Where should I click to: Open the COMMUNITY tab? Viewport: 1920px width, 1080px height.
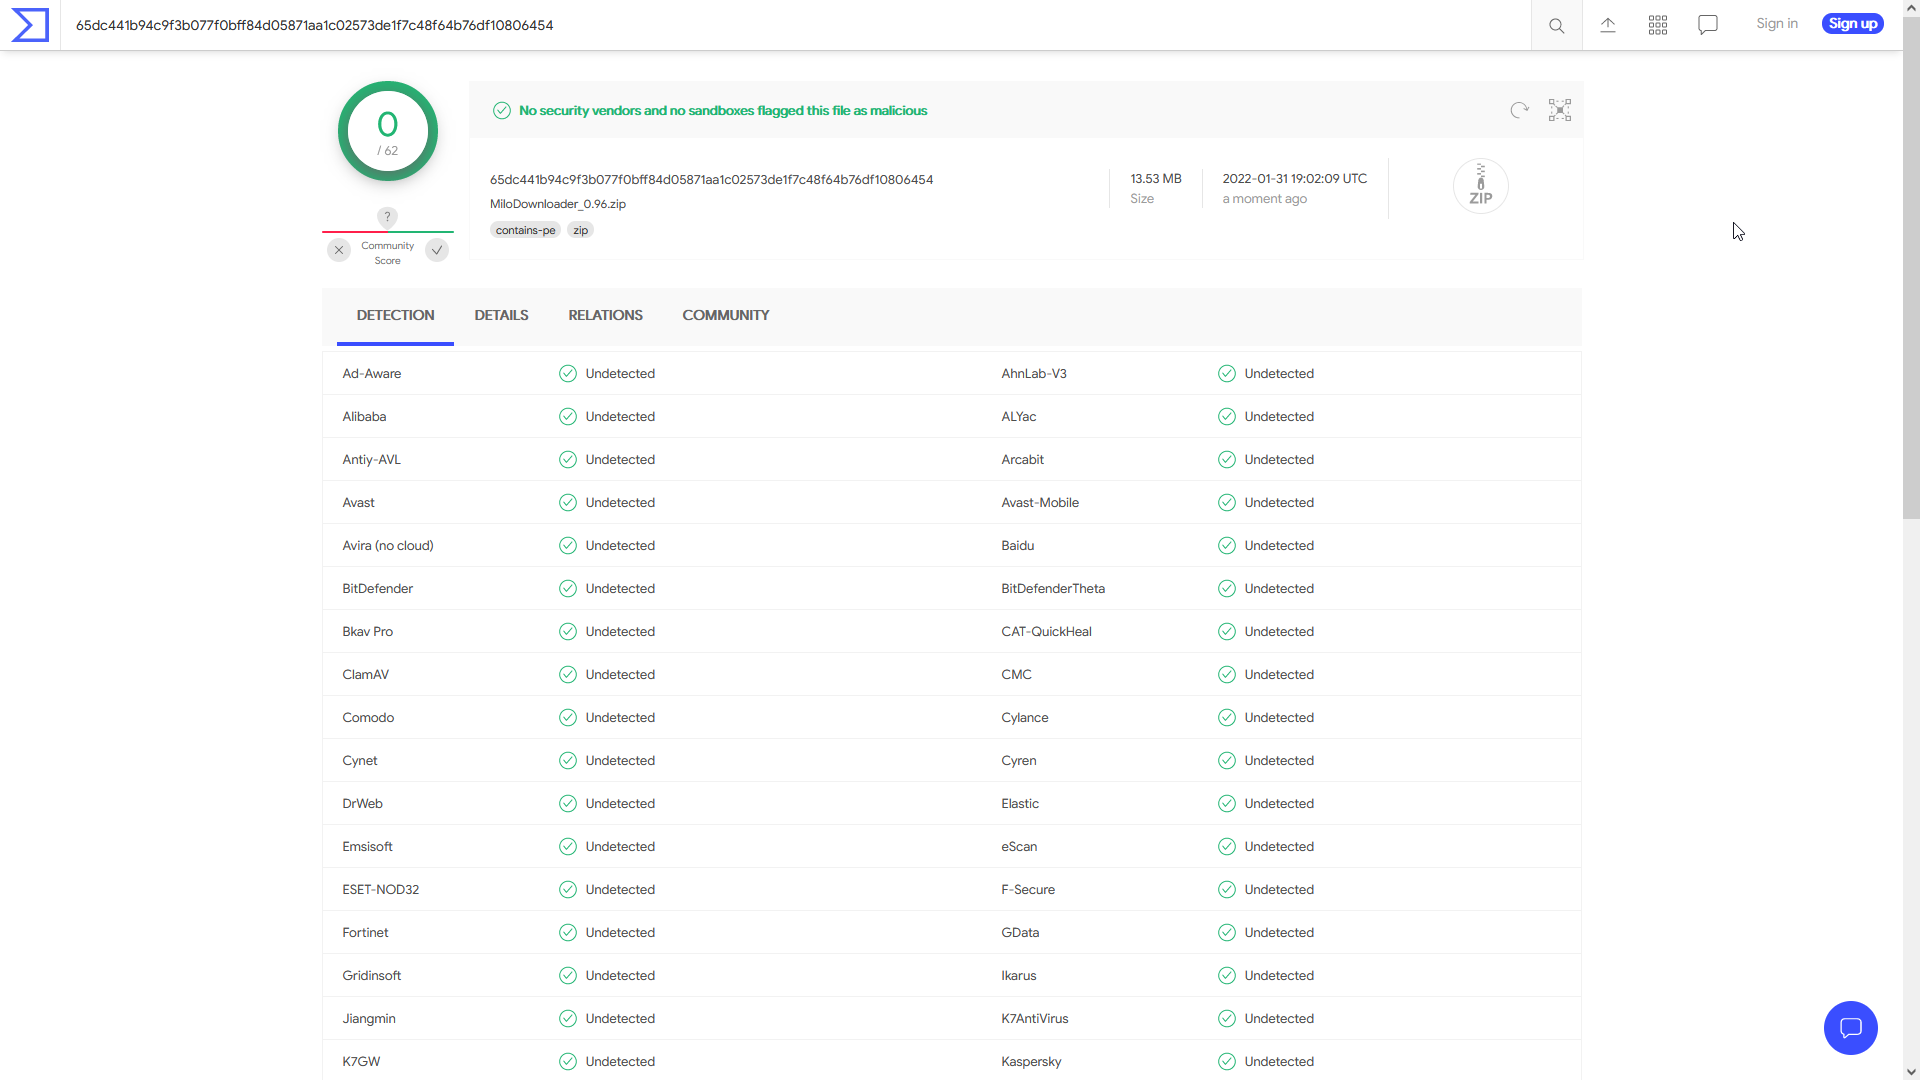(726, 315)
